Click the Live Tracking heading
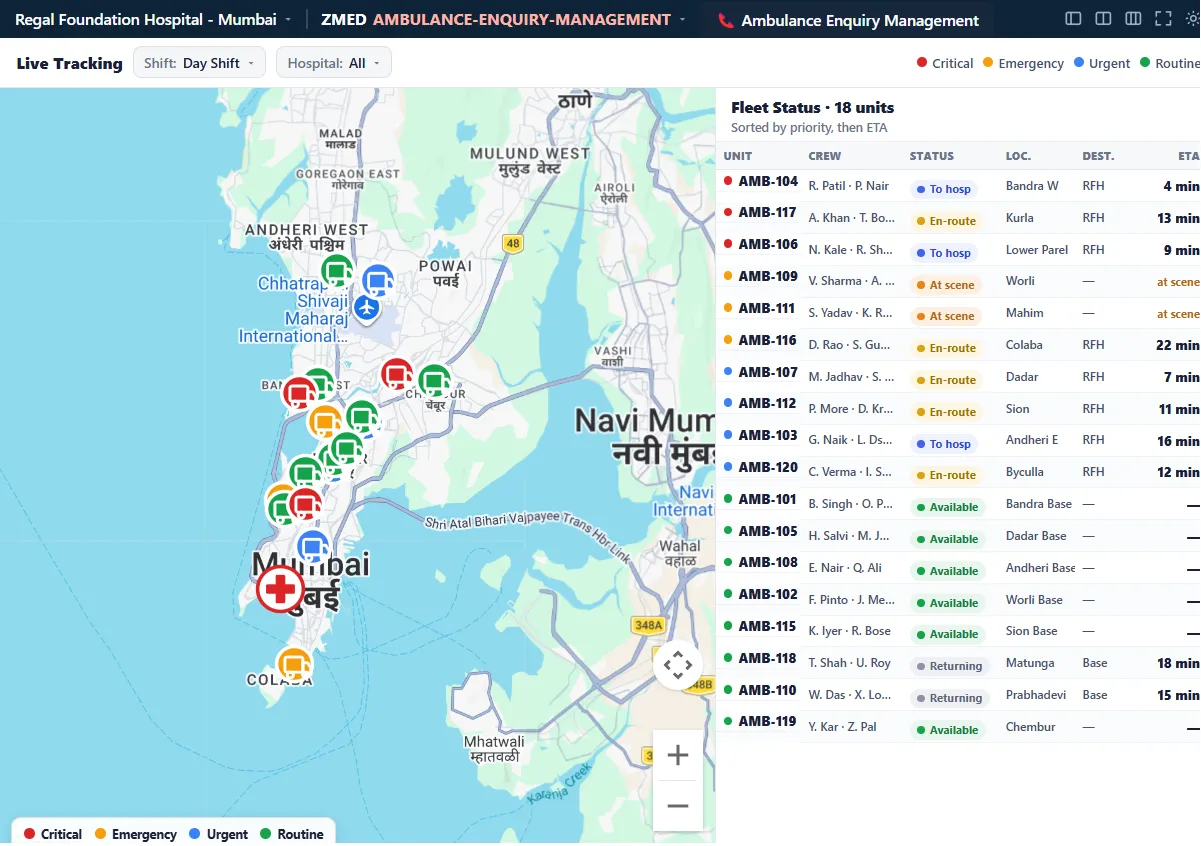The width and height of the screenshot is (1201, 846). coord(70,63)
